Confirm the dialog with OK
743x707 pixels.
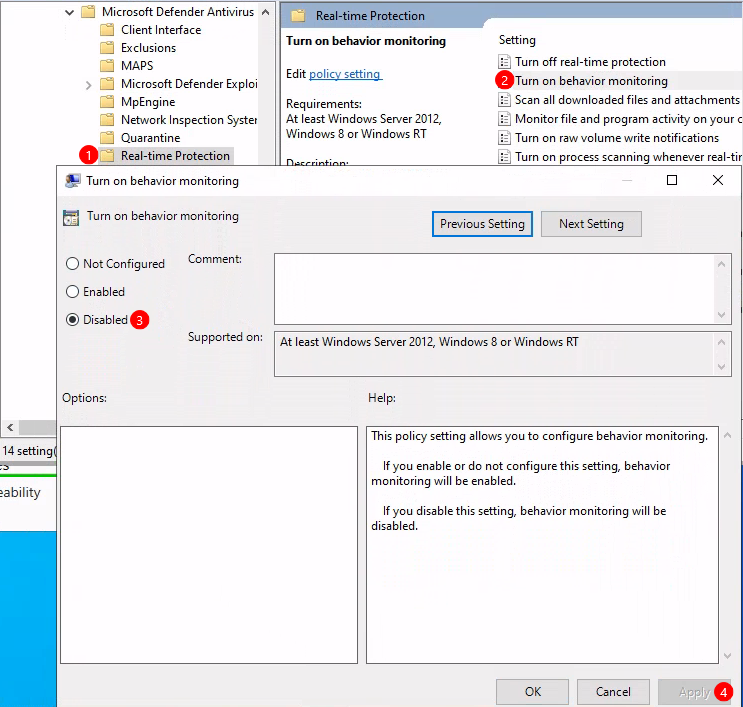click(x=532, y=692)
